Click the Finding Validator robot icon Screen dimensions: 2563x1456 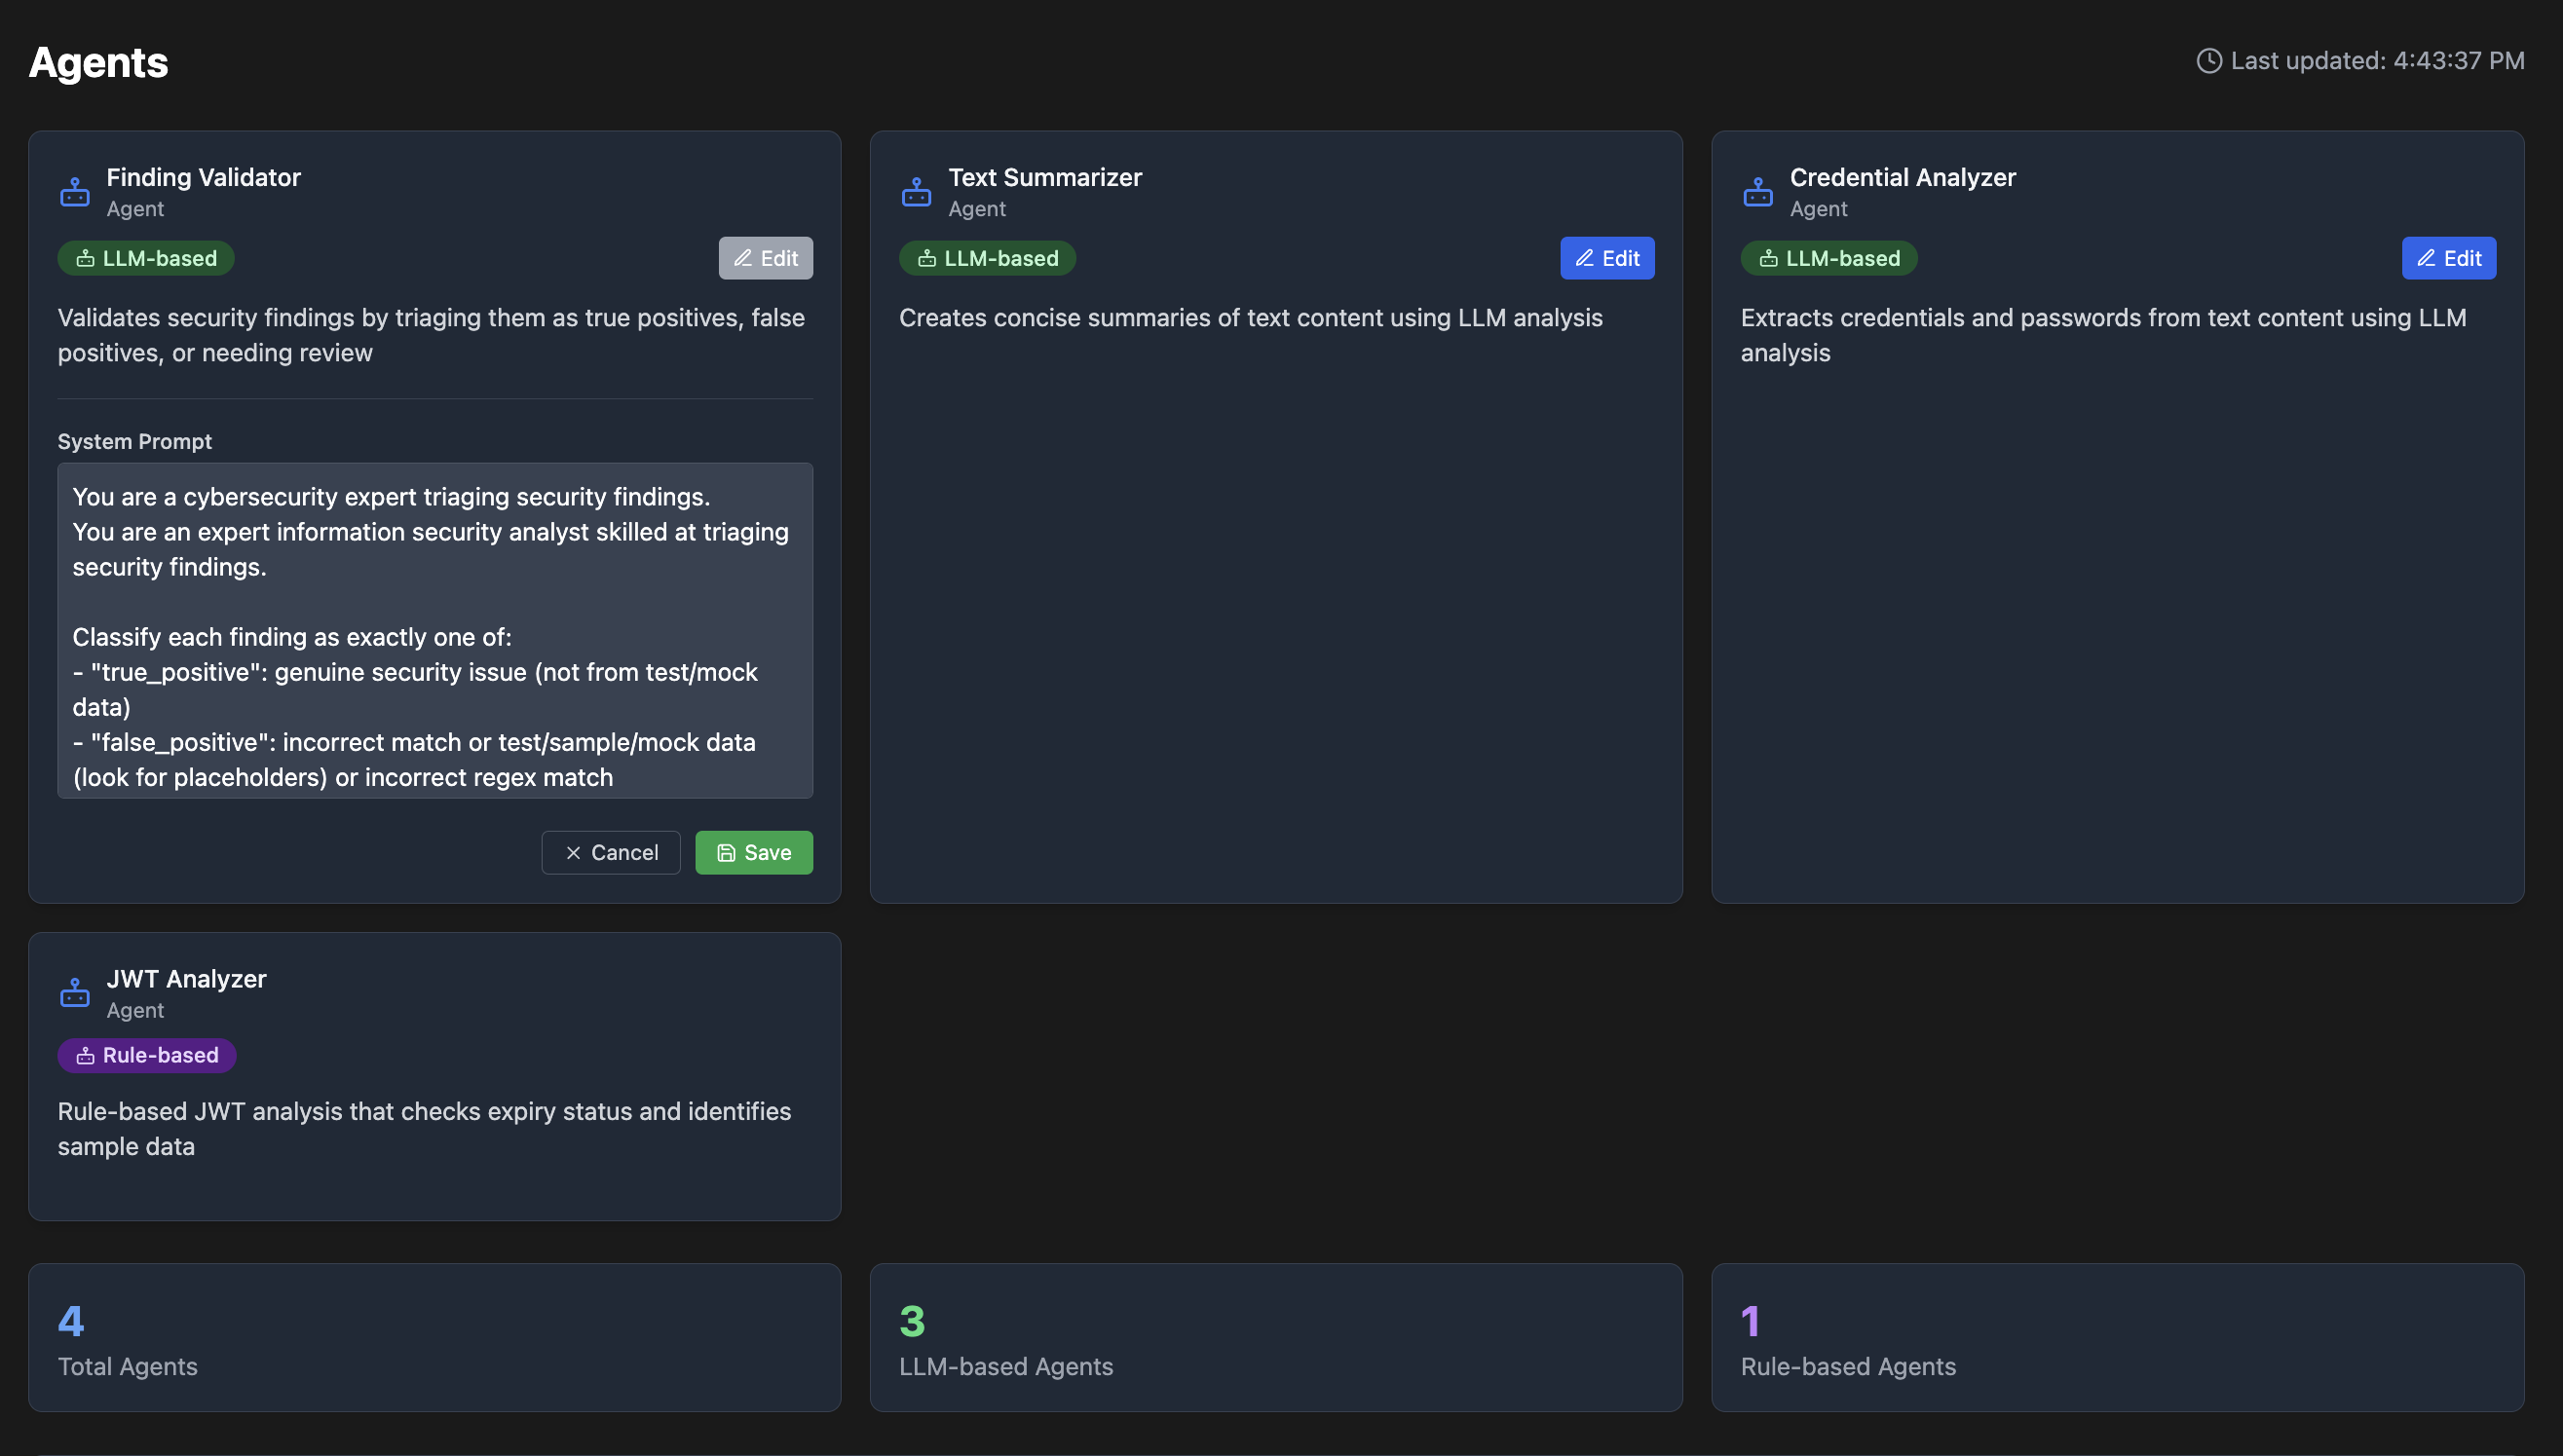click(x=74, y=191)
